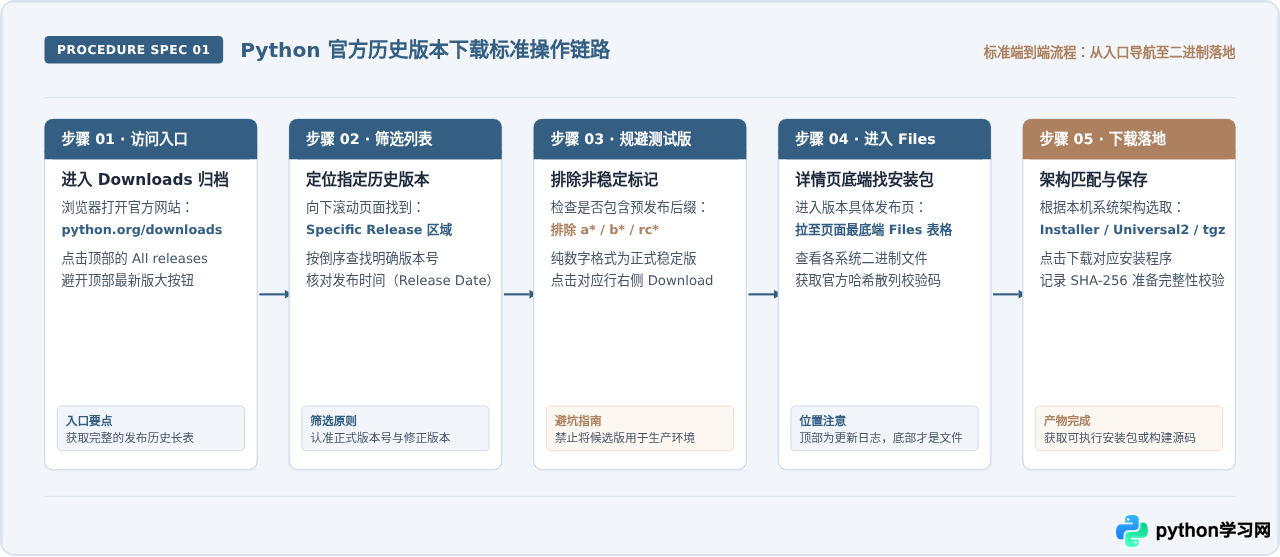
Task: Click 避开顶部最新版大按钮 line
Action: coord(128,280)
